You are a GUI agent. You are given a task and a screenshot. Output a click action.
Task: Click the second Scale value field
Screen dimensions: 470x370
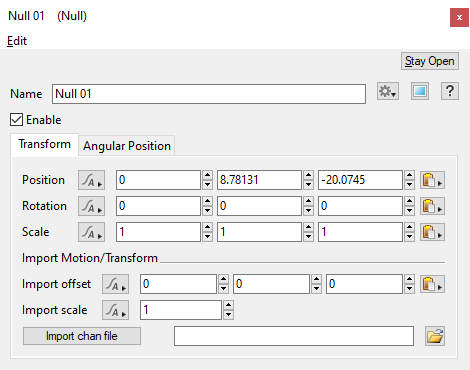tap(259, 232)
